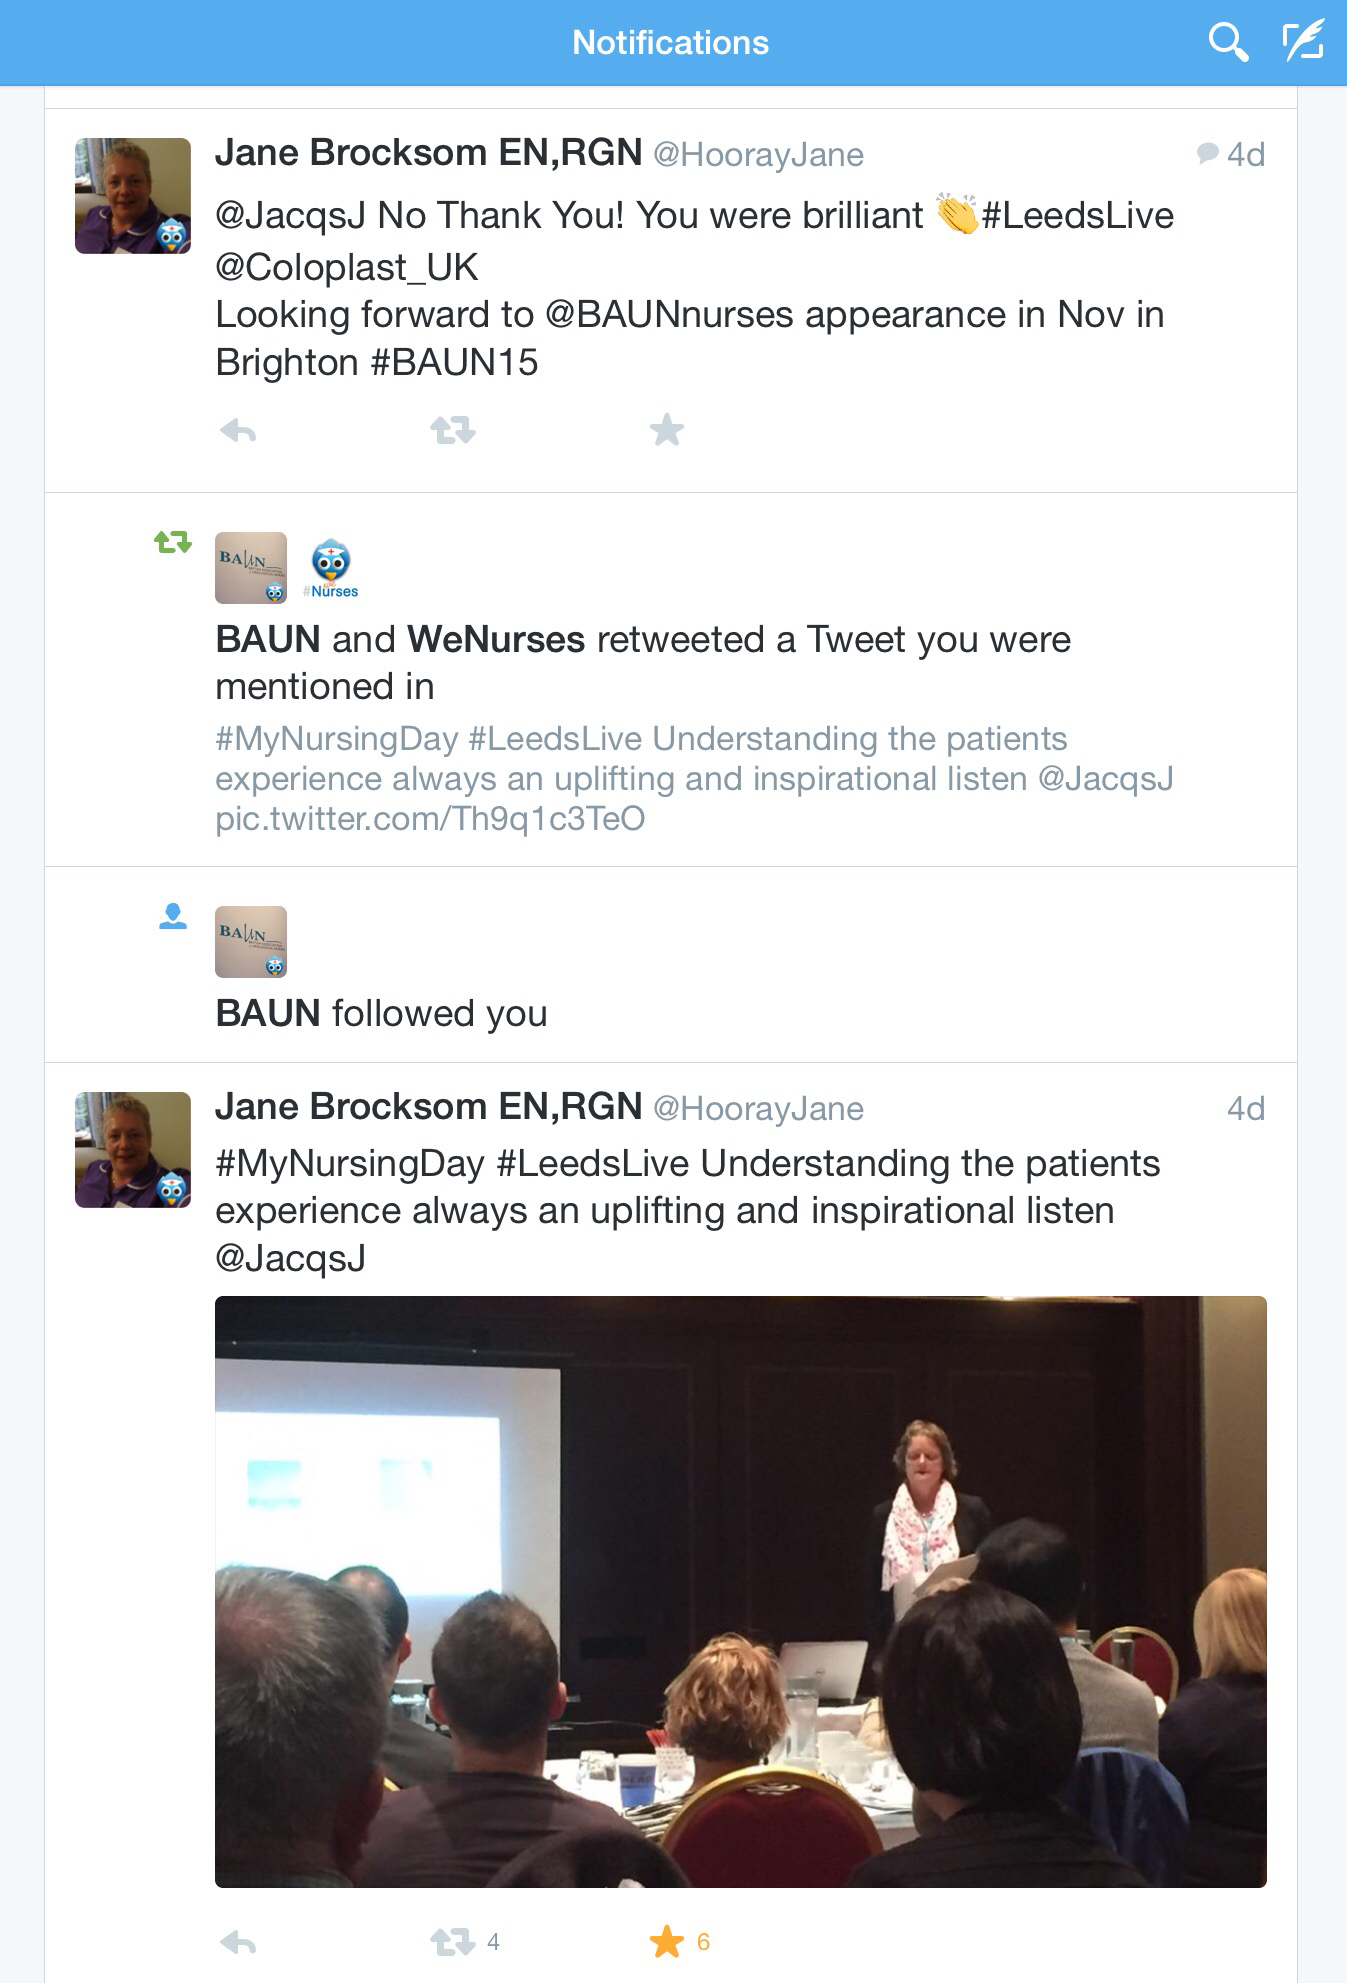The width and height of the screenshot is (1347, 1983).
Task: Open the BAUN avatar in retweet notification
Action: [251, 568]
